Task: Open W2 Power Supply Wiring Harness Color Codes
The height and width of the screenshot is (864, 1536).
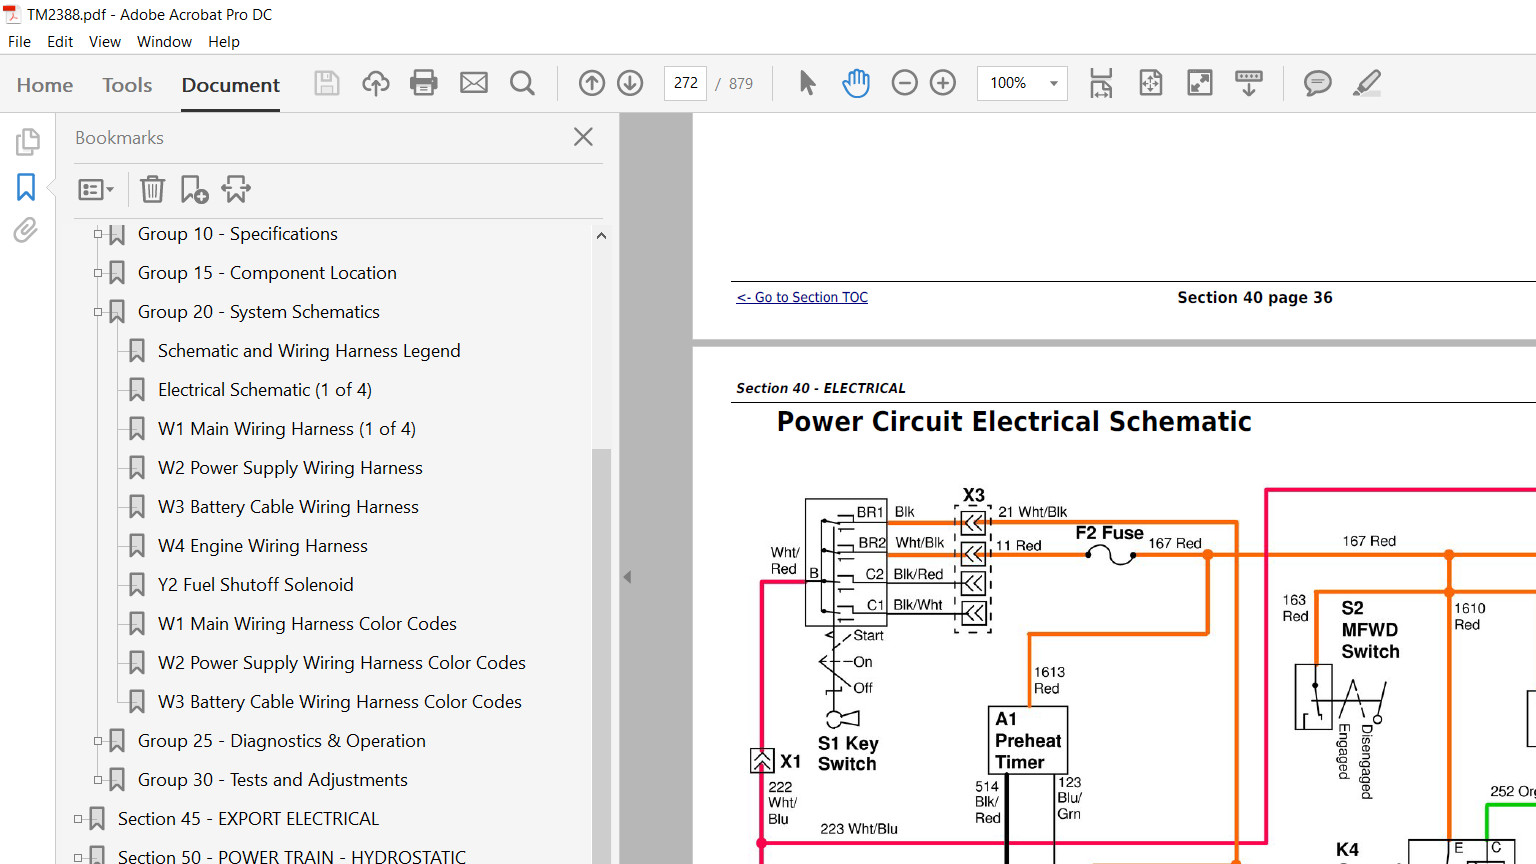Action: click(342, 663)
